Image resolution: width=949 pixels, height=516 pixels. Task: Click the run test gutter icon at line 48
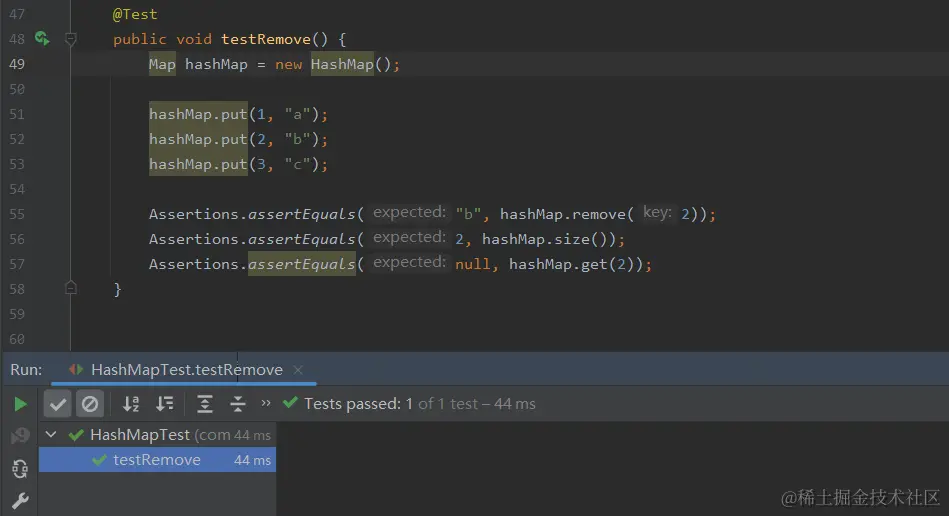(42, 39)
